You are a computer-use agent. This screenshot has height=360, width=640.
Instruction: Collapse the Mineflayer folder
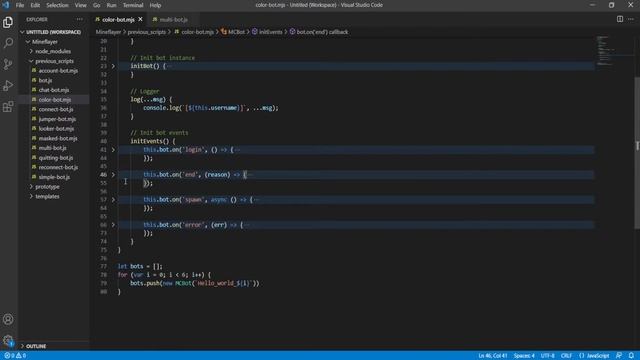45,42
